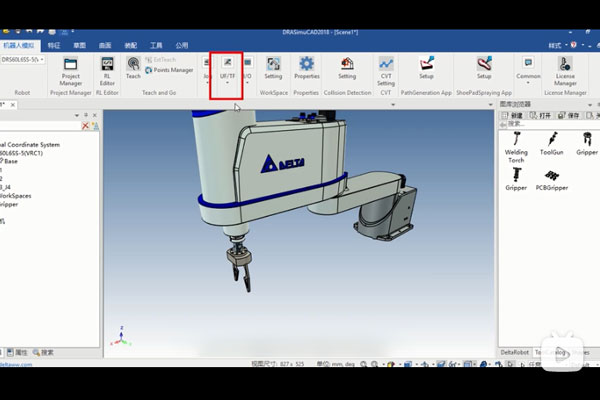Click 打开 in library browser

[x=541, y=115]
